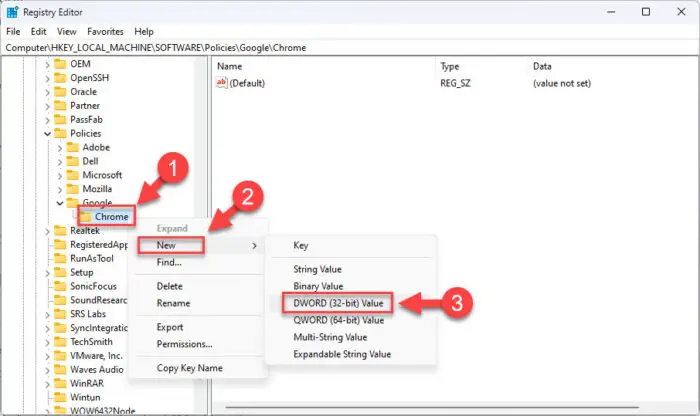Select Key in the New submenu
700x416 pixels.
coord(300,245)
